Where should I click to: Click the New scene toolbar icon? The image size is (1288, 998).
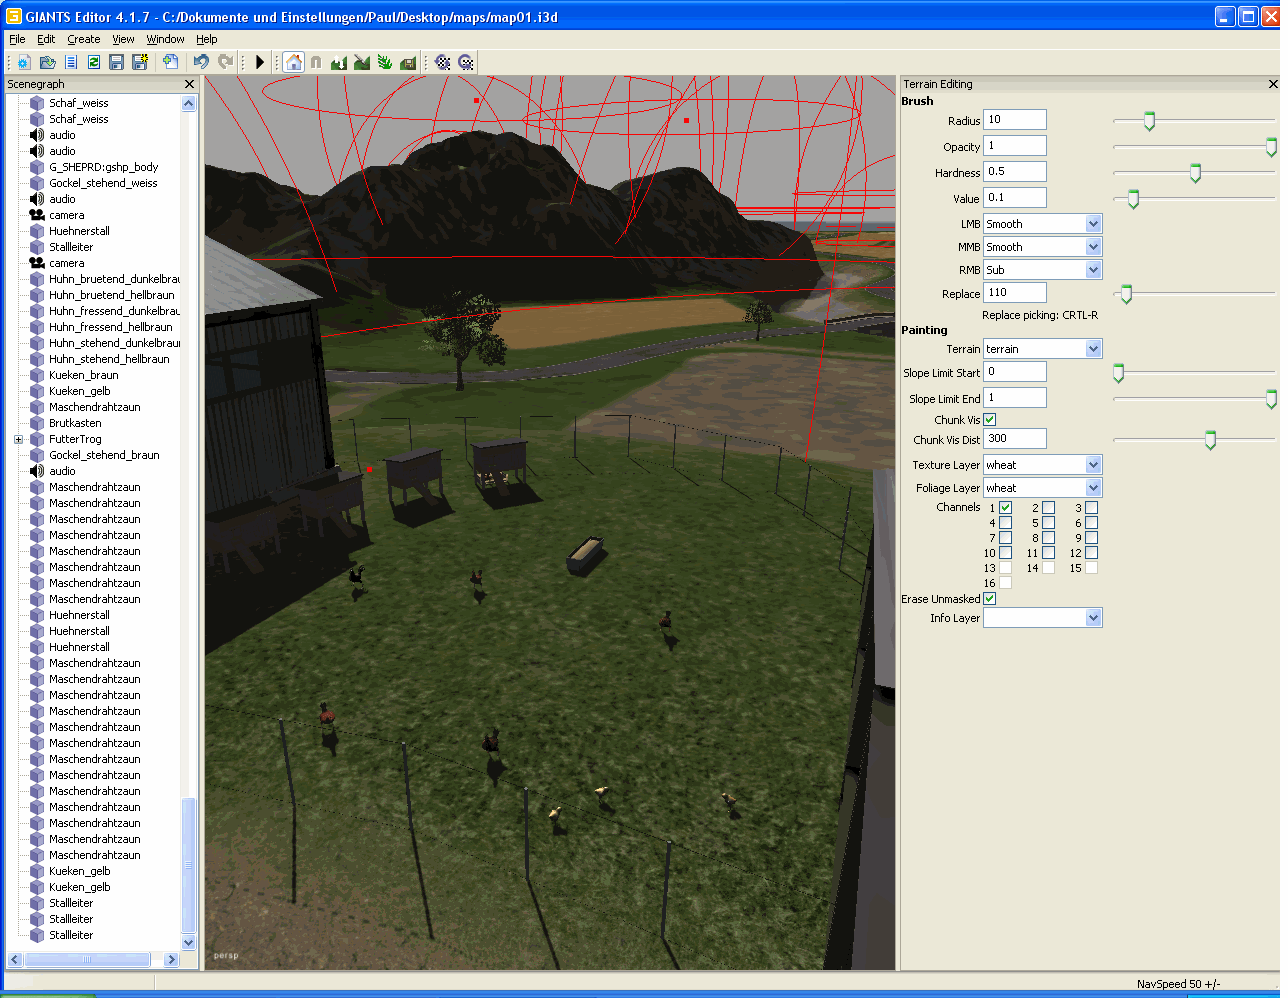point(24,62)
